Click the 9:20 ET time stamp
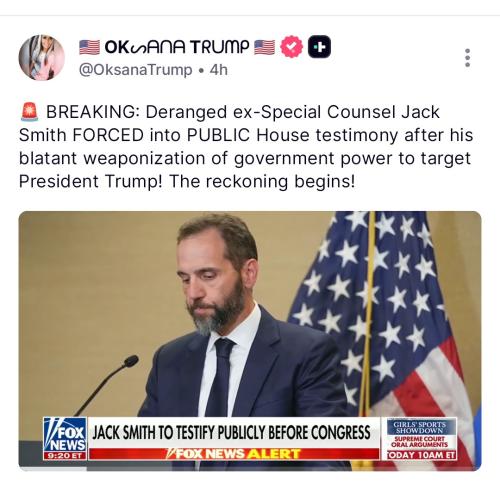This screenshot has height=488, width=500. (65, 456)
